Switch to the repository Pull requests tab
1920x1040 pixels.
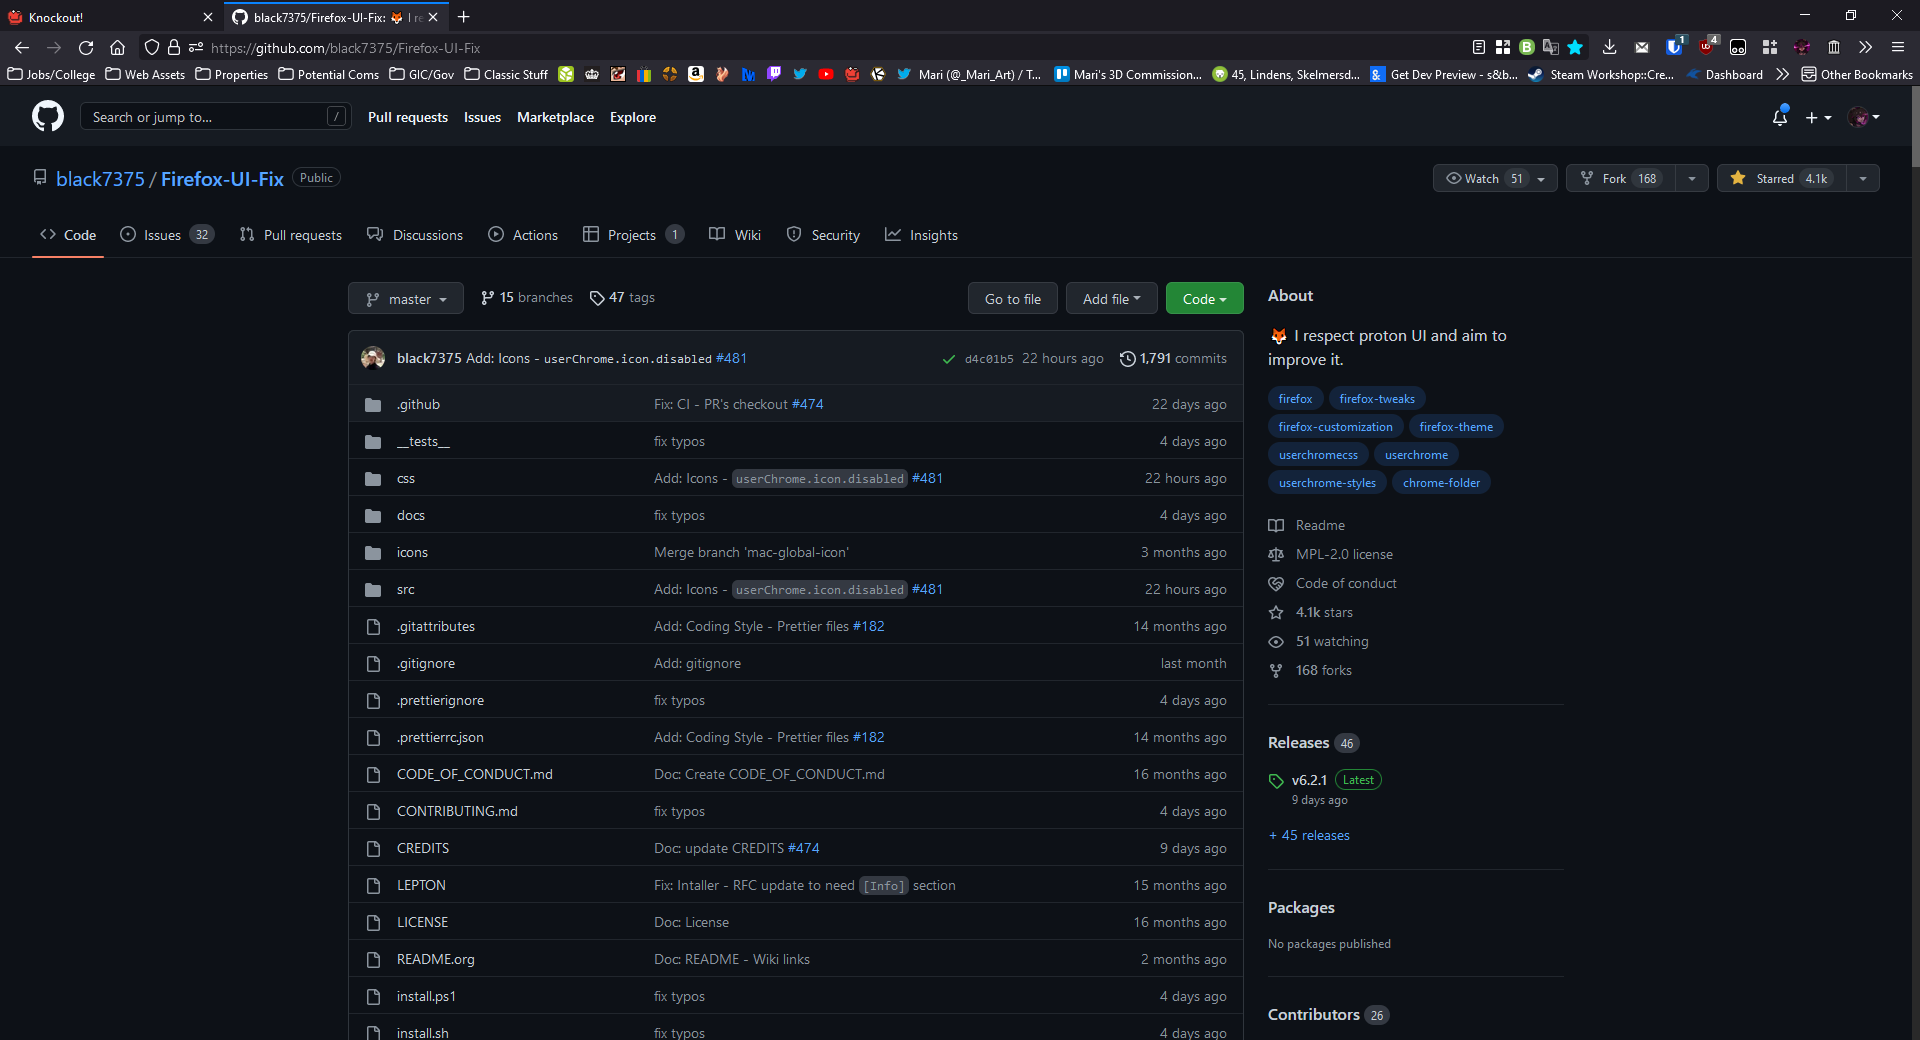point(291,235)
